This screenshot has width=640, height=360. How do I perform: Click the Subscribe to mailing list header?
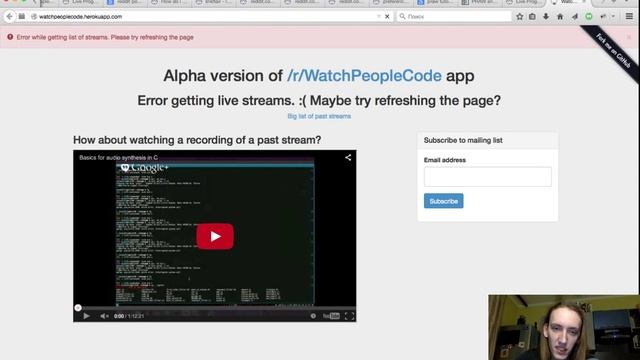(463, 140)
